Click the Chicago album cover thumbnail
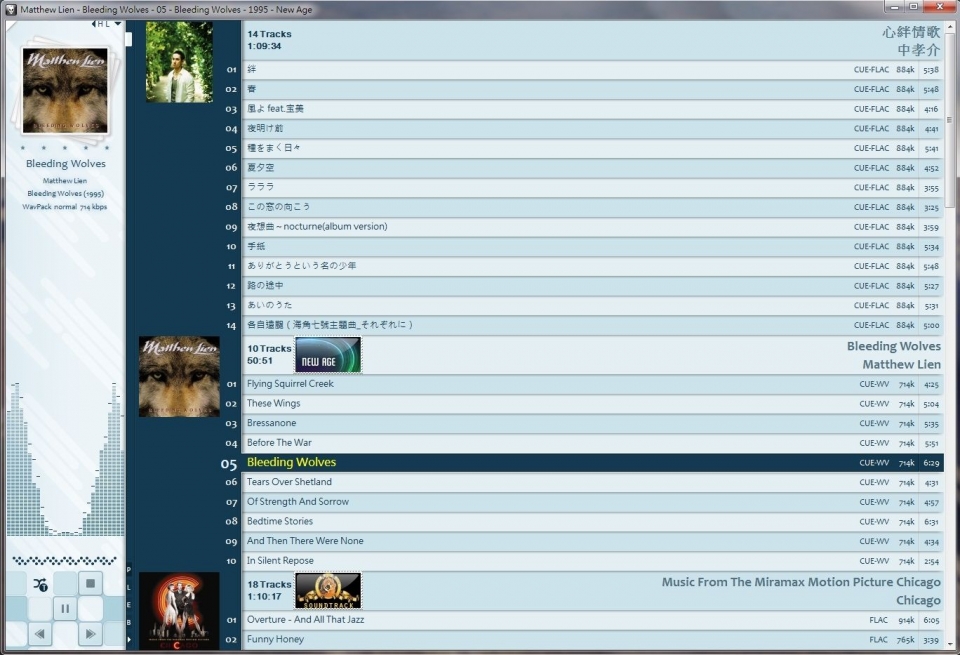Image resolution: width=960 pixels, height=655 pixels. tap(179, 610)
